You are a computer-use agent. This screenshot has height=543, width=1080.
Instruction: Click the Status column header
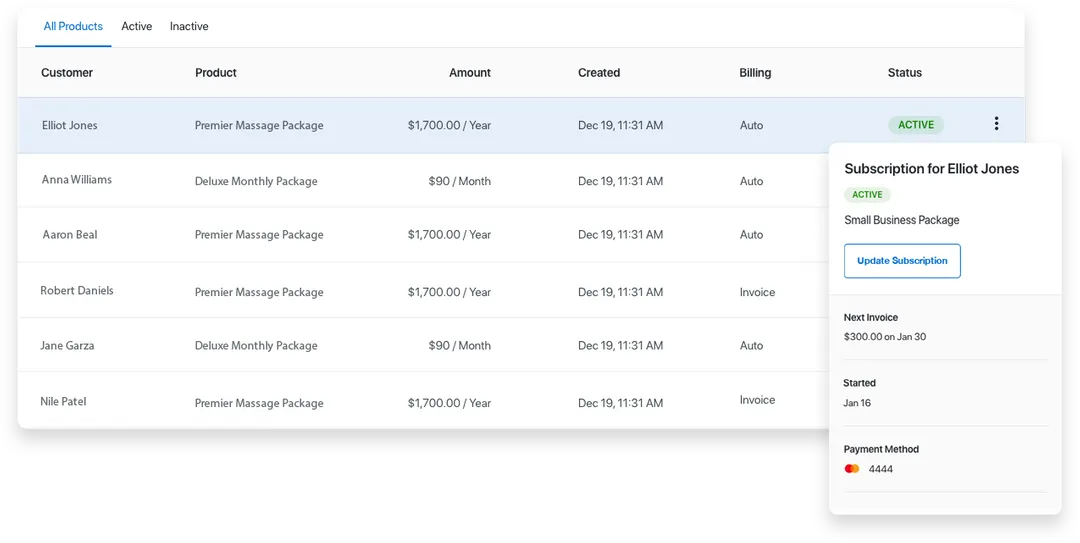coord(904,73)
